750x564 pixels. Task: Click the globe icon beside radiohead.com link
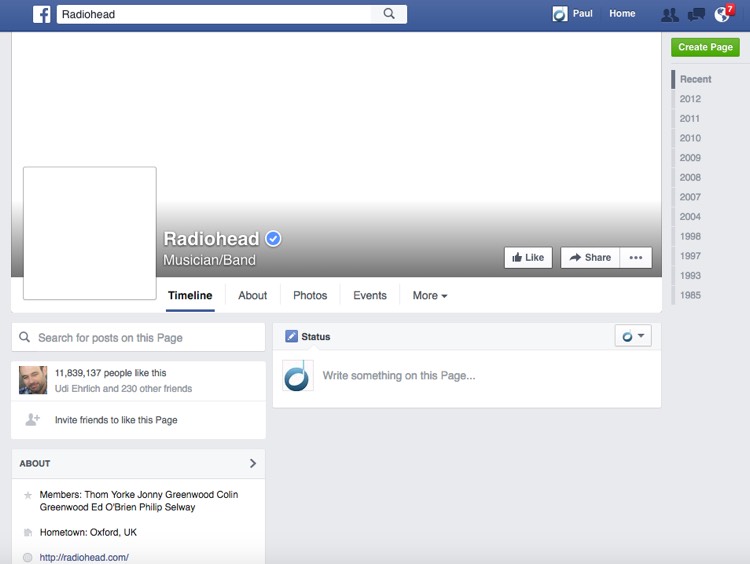click(x=28, y=557)
